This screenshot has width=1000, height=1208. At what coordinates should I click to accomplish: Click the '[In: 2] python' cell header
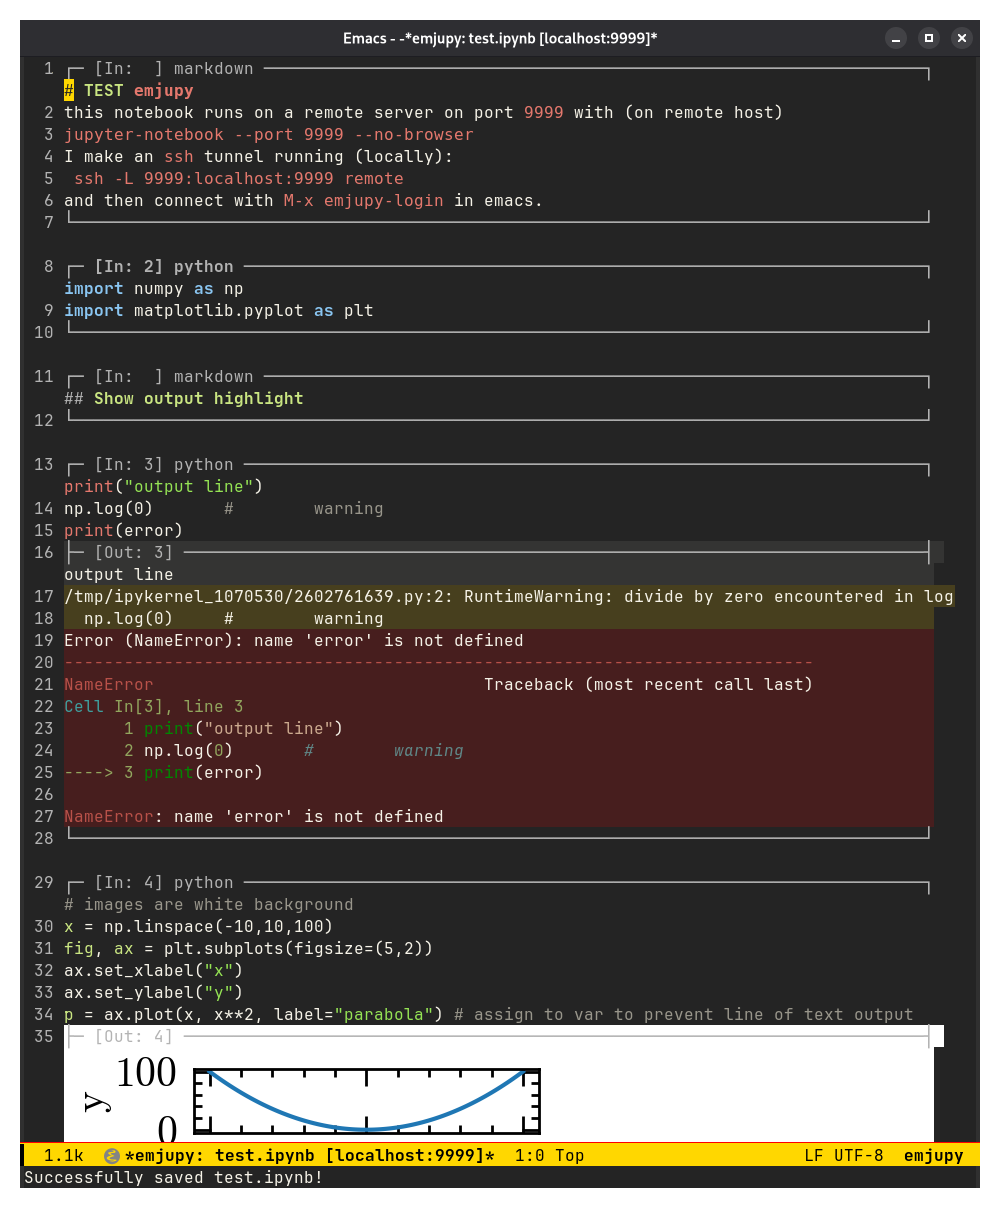(x=164, y=267)
